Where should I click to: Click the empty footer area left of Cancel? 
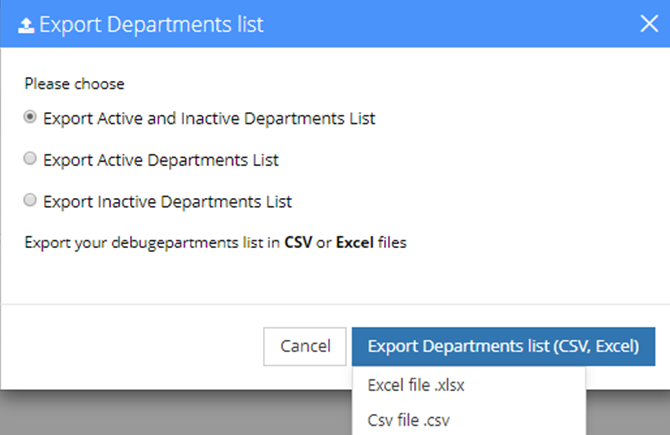click(130, 346)
